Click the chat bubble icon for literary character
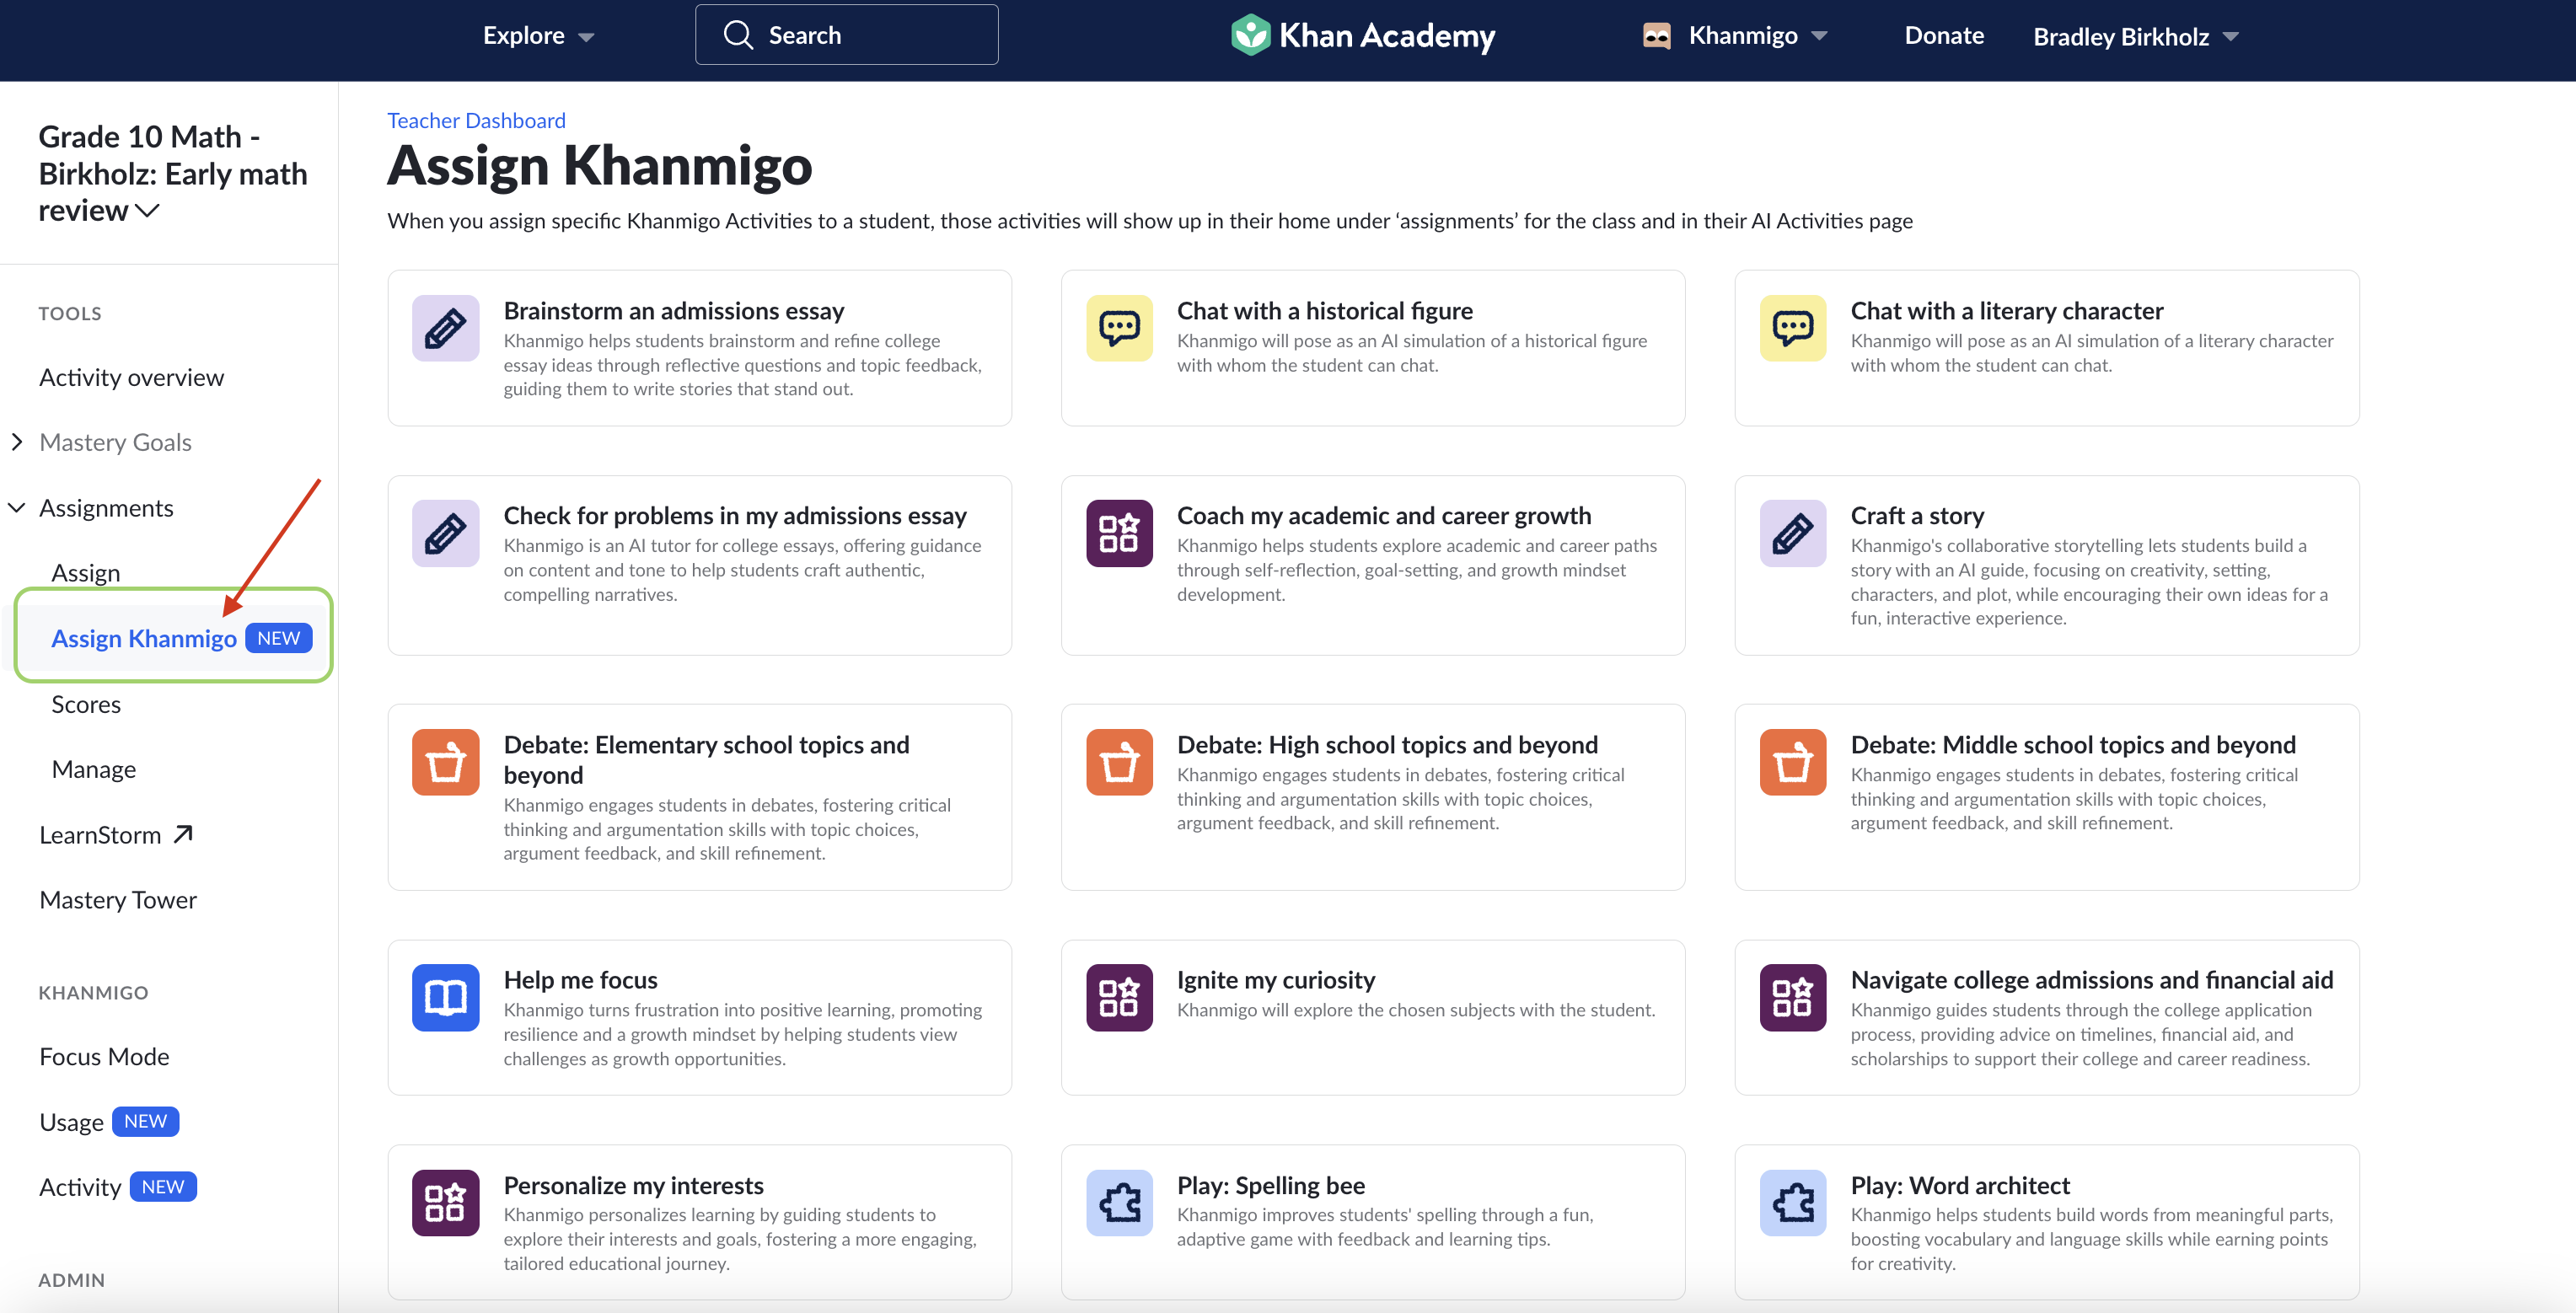The image size is (2576, 1313). click(1792, 328)
